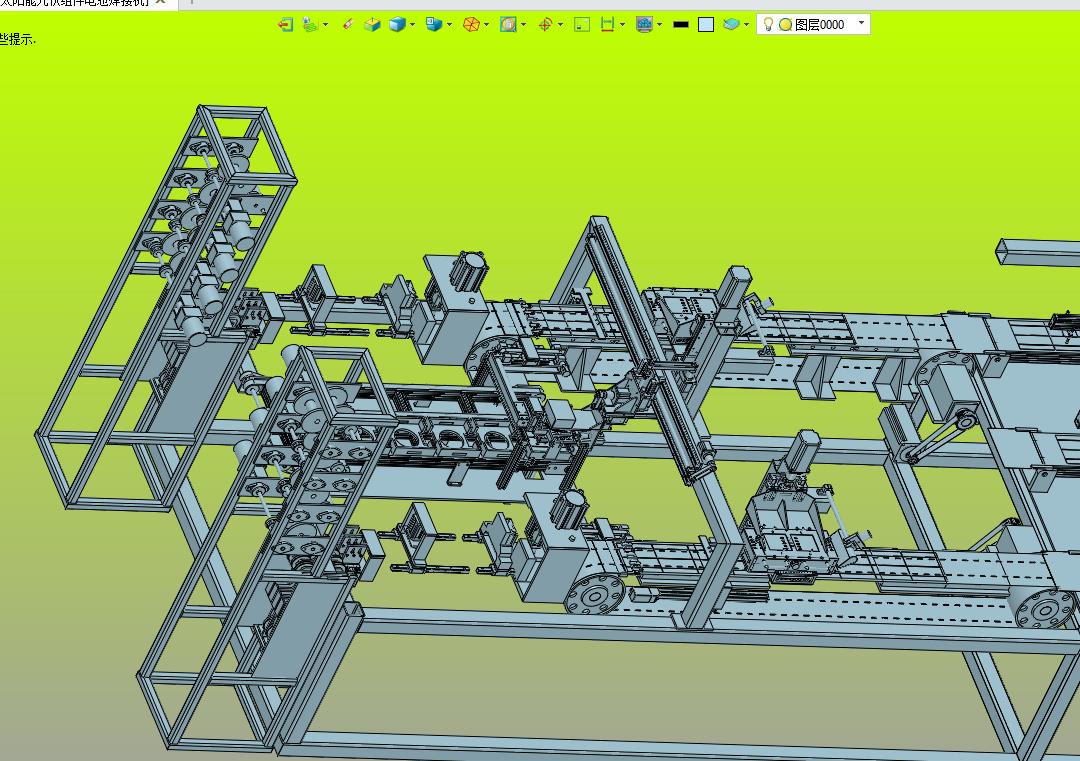Click the yellow circle layer status icon
Viewport: 1080px width, 761px height.
pyautogui.click(x=785, y=25)
